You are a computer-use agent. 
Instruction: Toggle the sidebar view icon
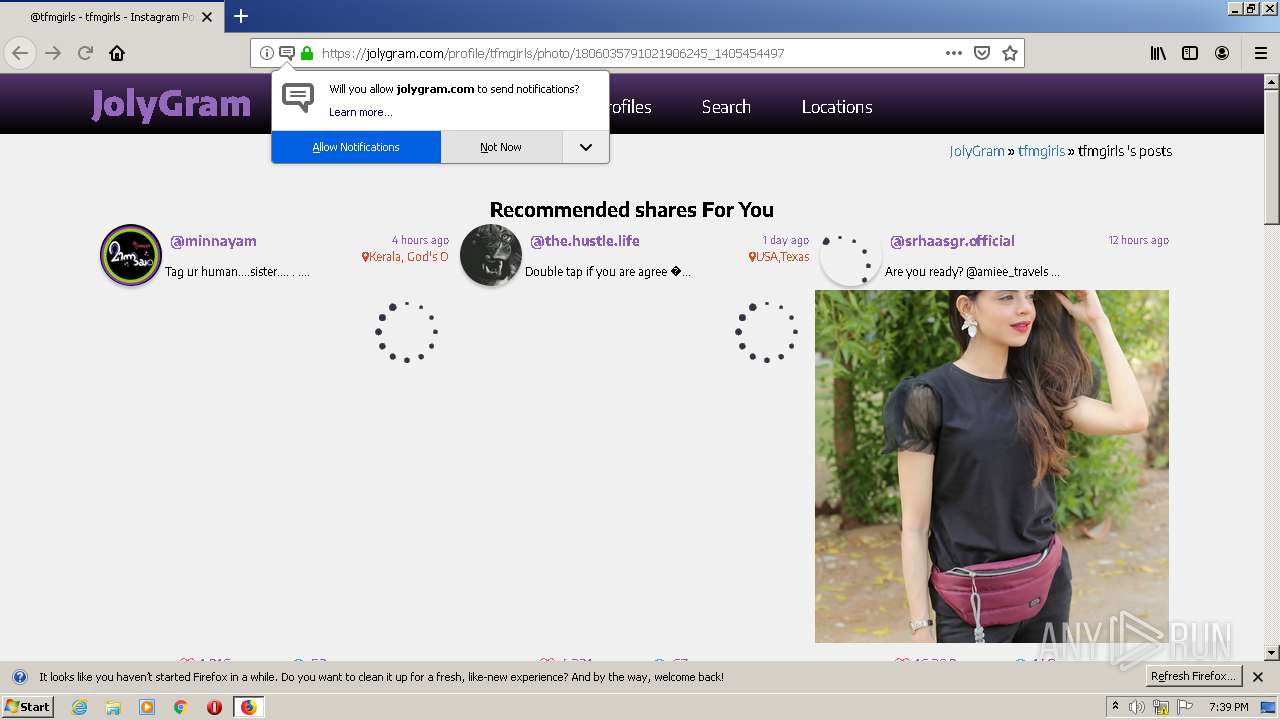[1190, 53]
